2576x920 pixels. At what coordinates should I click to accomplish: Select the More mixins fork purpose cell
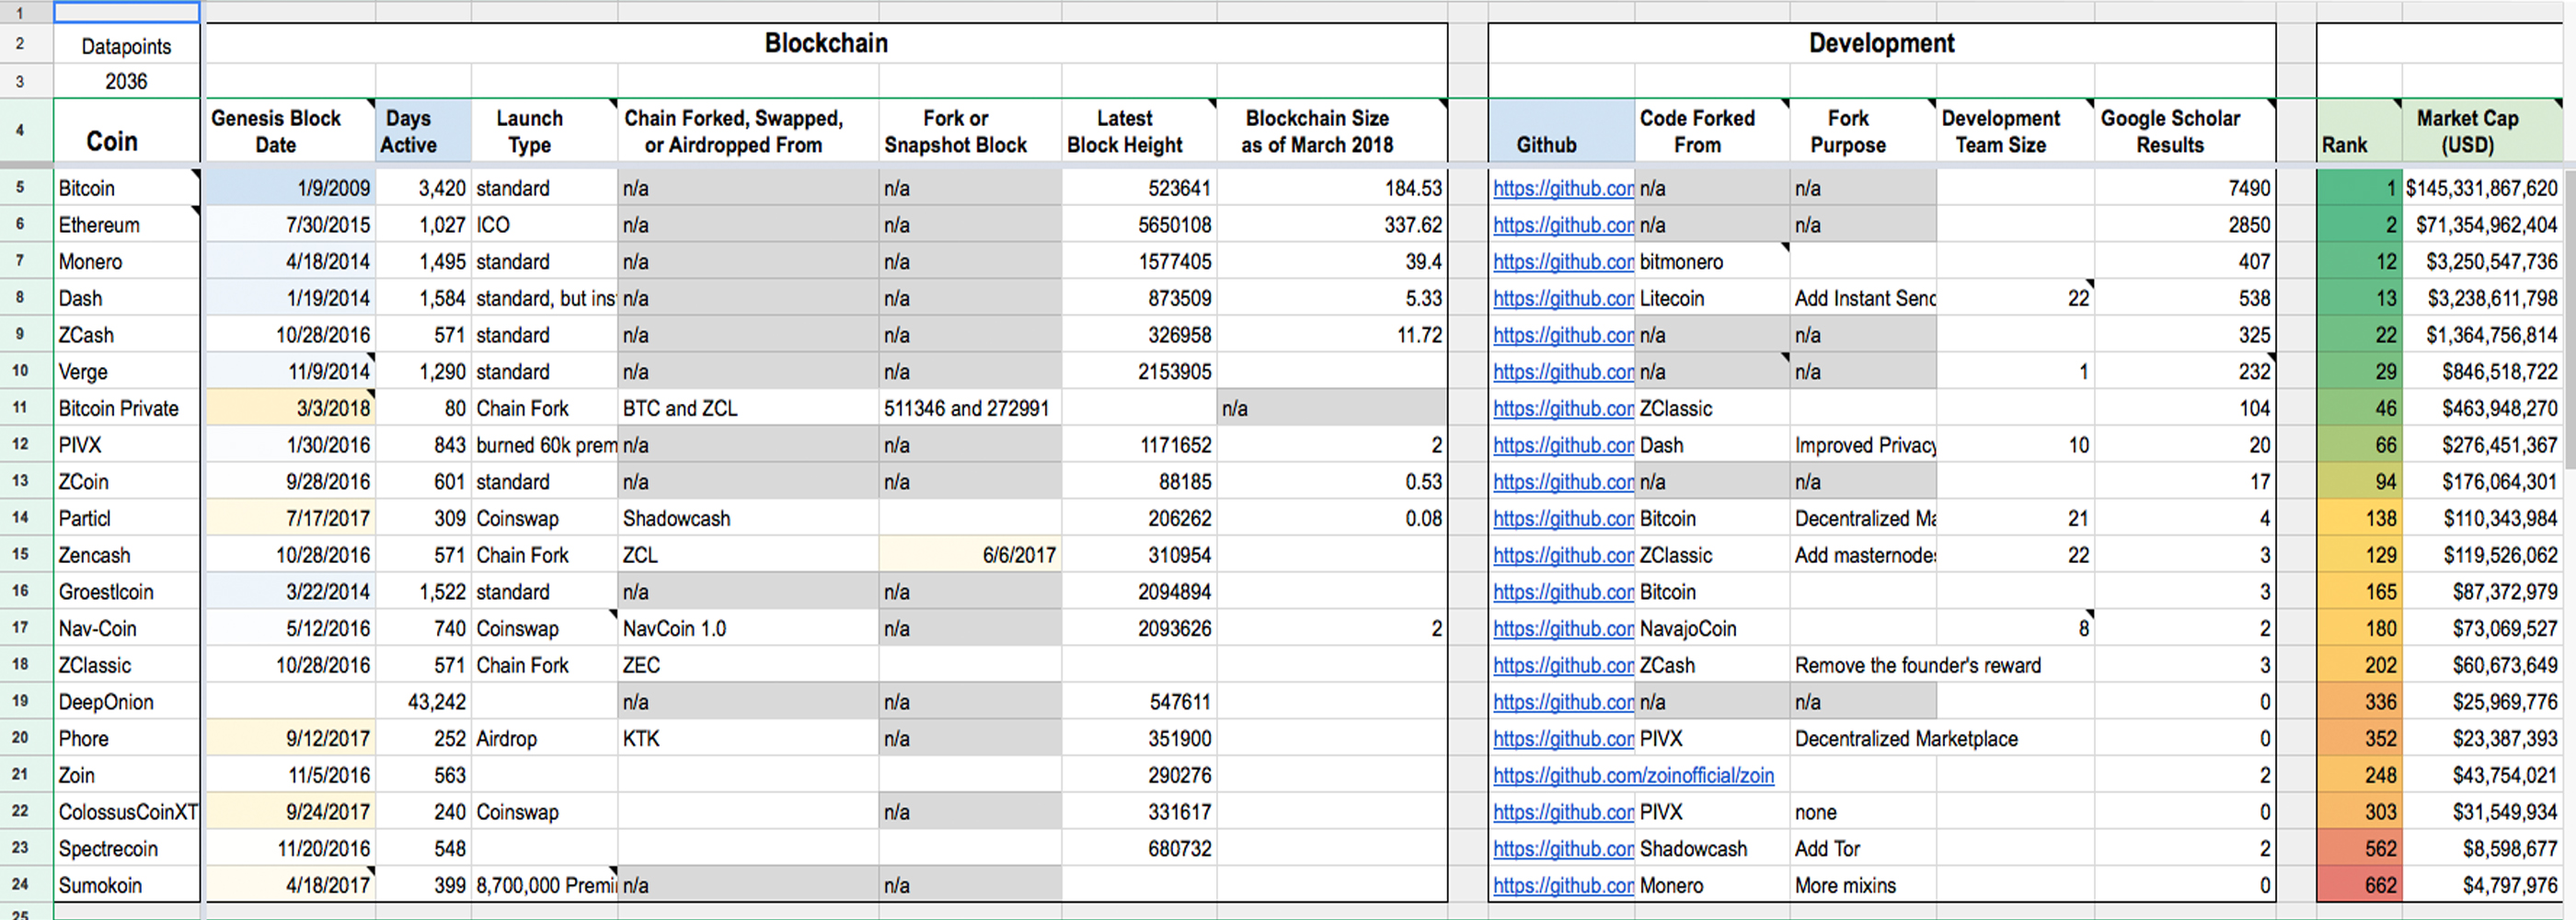tap(1863, 885)
